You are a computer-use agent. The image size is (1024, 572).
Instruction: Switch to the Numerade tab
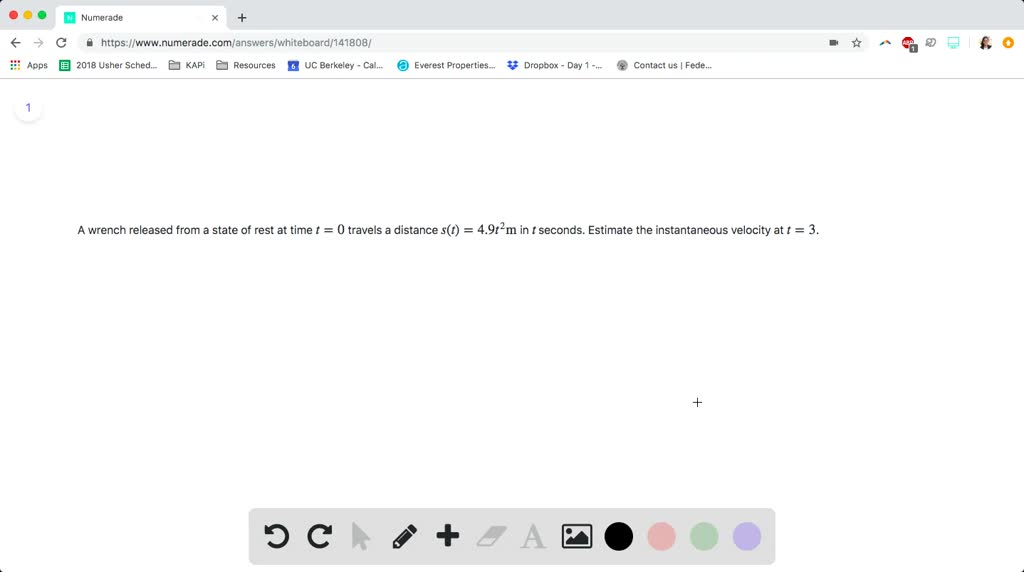(x=141, y=18)
